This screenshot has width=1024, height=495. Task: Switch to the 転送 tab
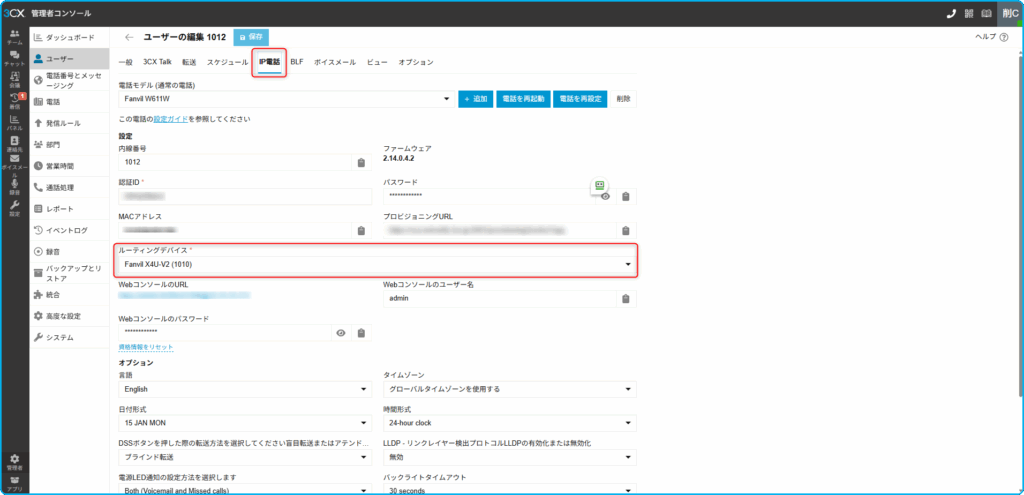point(189,62)
